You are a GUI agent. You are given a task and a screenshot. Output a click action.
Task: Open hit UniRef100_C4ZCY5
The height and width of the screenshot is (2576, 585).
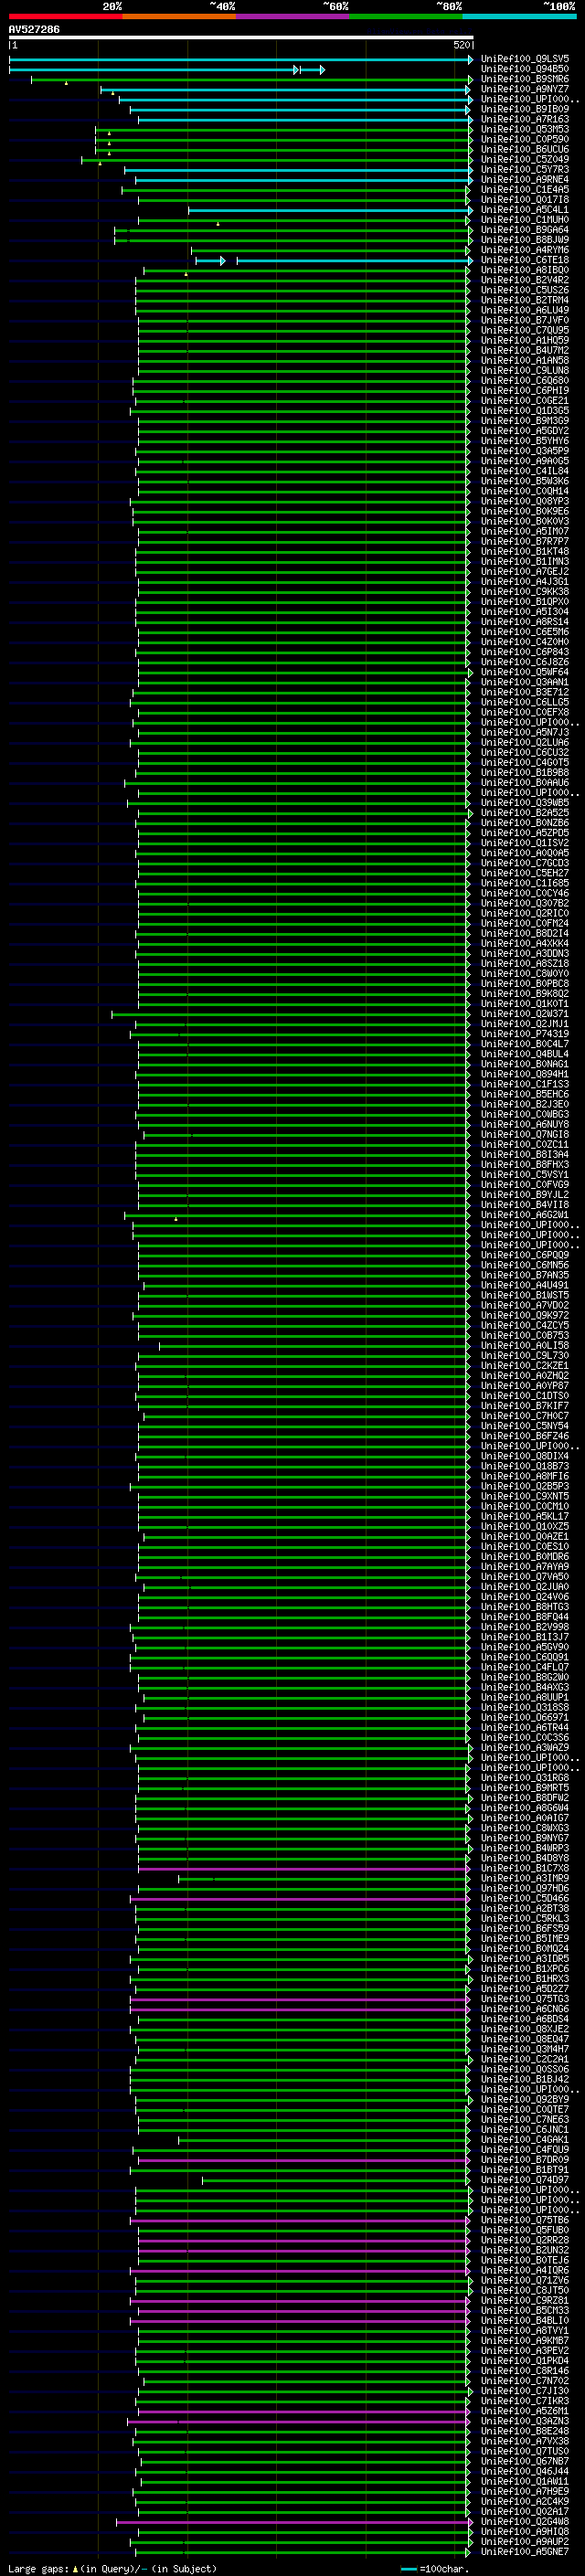coord(524,1325)
